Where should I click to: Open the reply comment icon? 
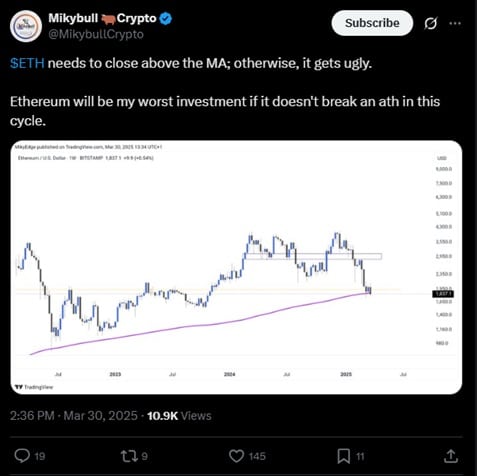tap(22, 456)
